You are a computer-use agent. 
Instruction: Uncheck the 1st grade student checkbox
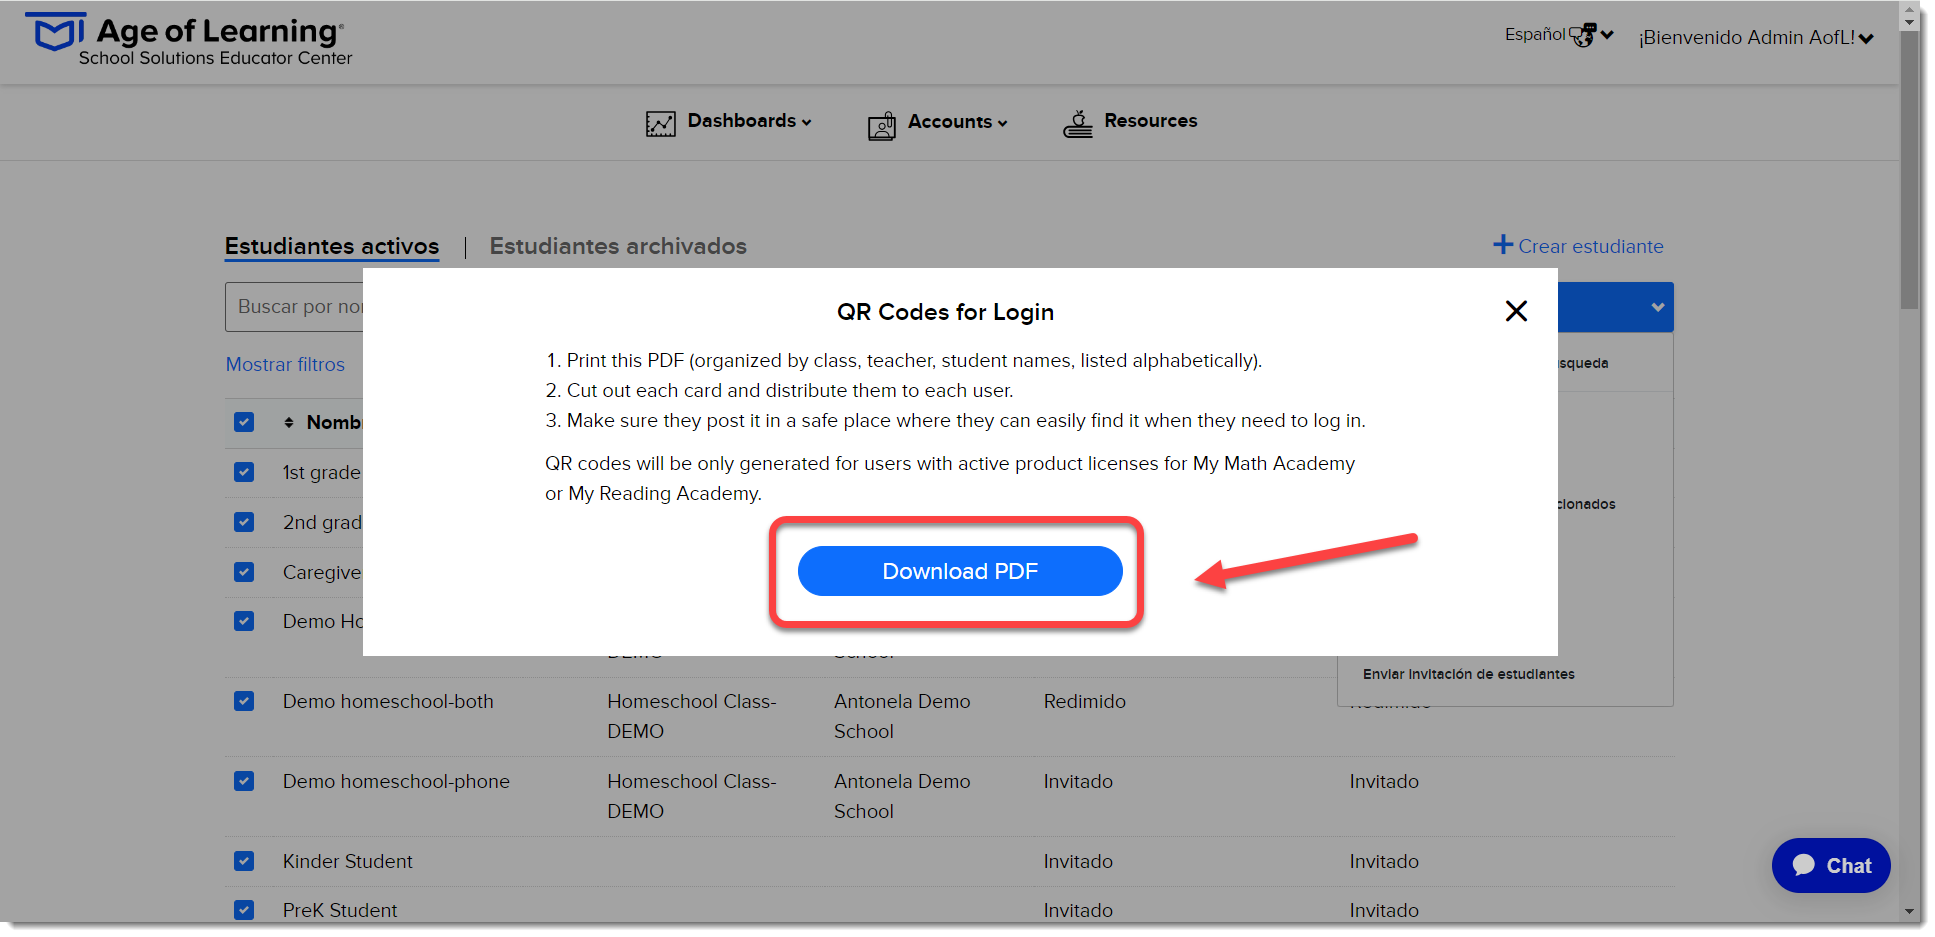coord(244,472)
